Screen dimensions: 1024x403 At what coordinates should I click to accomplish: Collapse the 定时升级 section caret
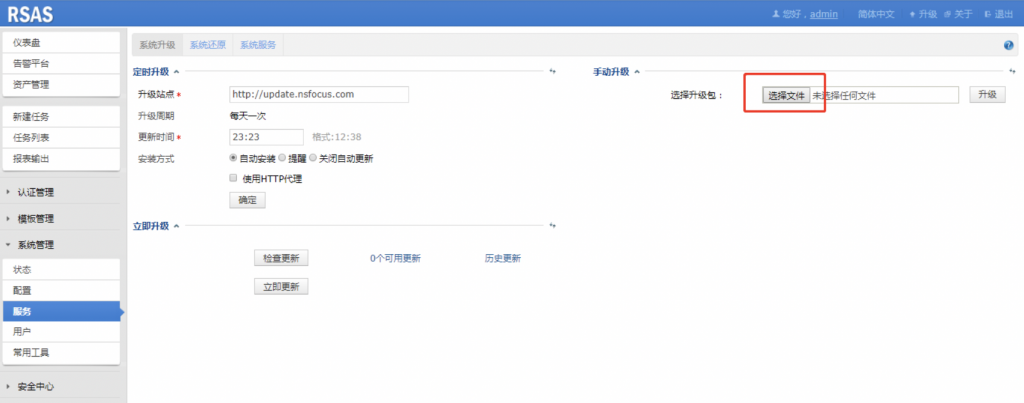(177, 71)
